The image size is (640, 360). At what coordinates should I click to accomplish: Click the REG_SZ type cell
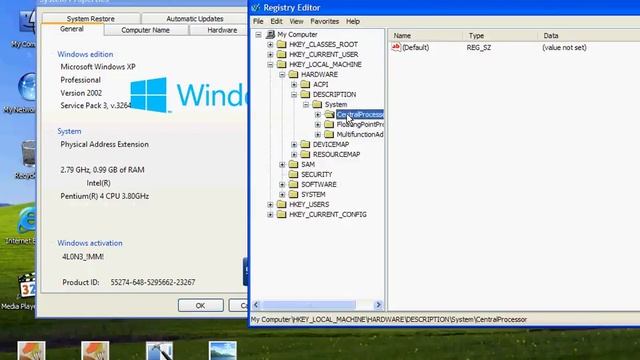click(479, 47)
